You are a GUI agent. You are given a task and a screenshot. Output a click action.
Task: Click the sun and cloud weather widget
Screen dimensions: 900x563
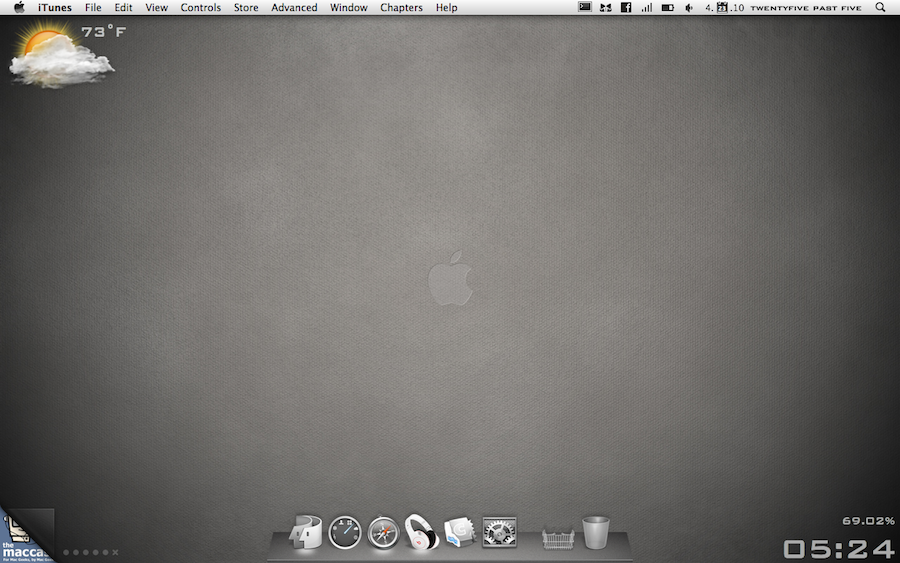tap(60, 57)
